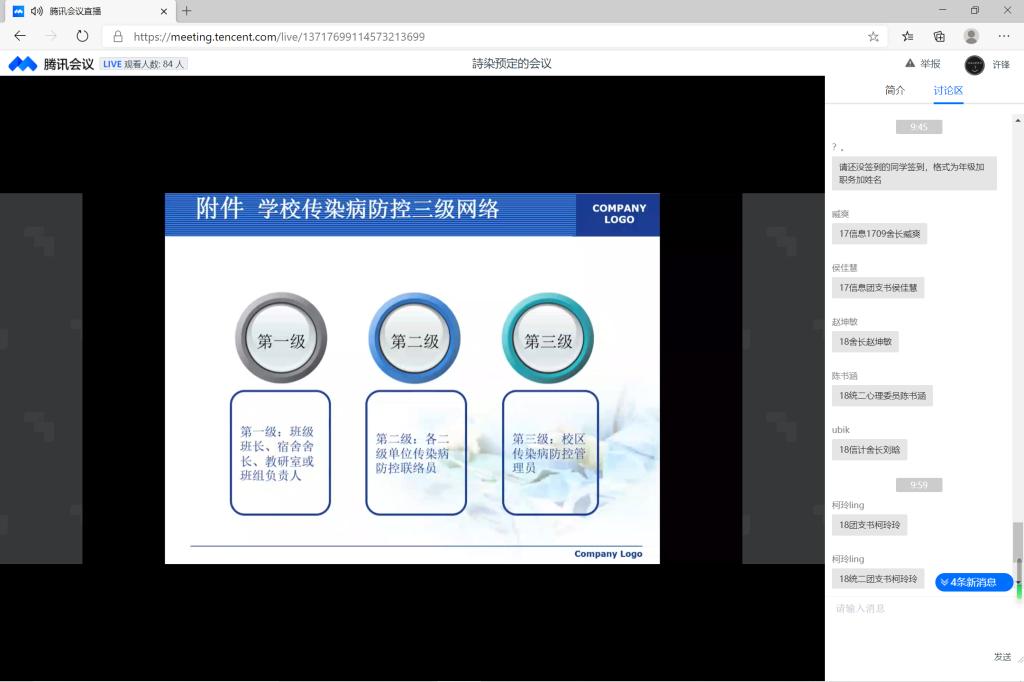View site info via the lock icon

118,36
